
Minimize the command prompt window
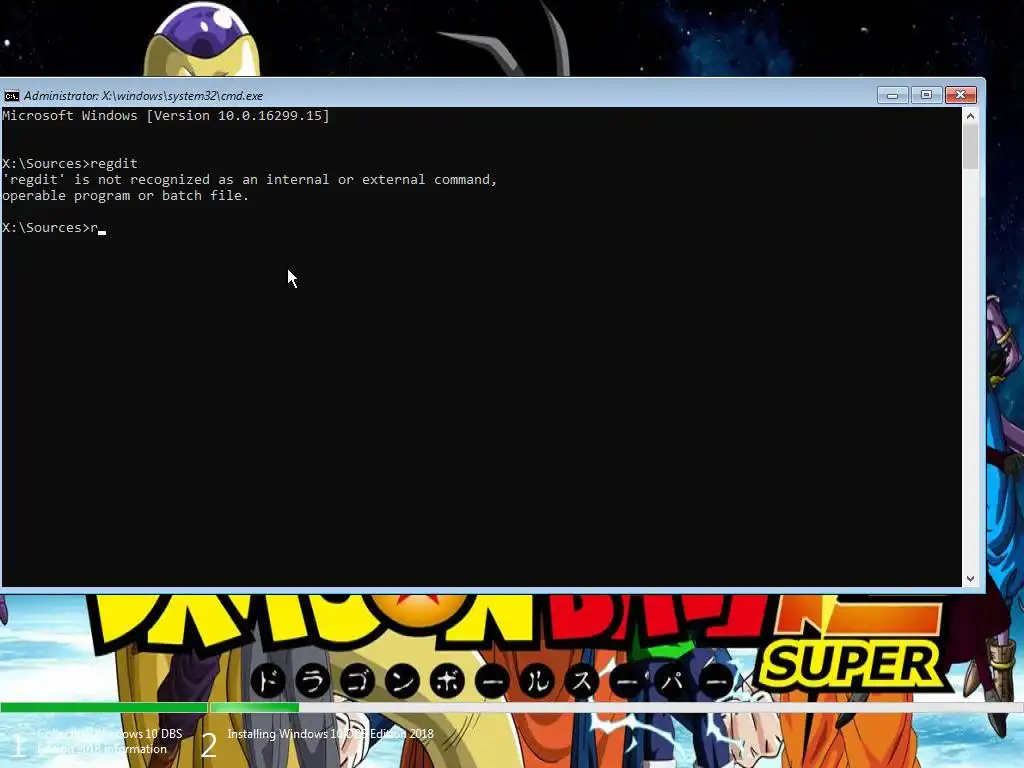pyautogui.click(x=893, y=95)
